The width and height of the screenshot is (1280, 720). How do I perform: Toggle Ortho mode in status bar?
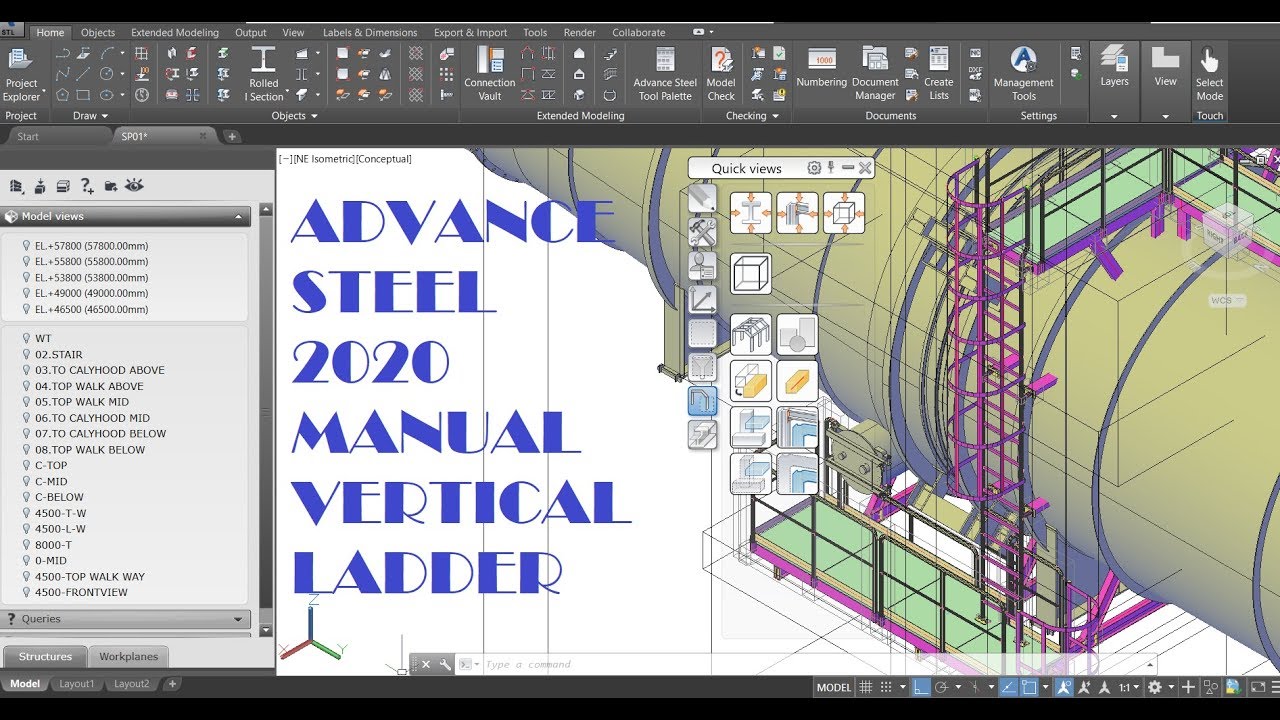(922, 687)
